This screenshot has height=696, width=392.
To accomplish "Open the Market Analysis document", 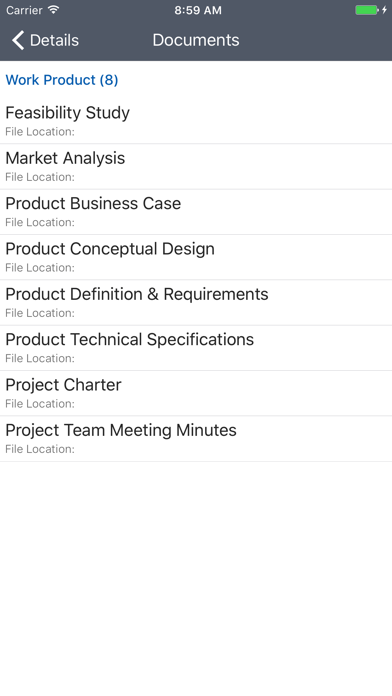I will click(196, 166).
